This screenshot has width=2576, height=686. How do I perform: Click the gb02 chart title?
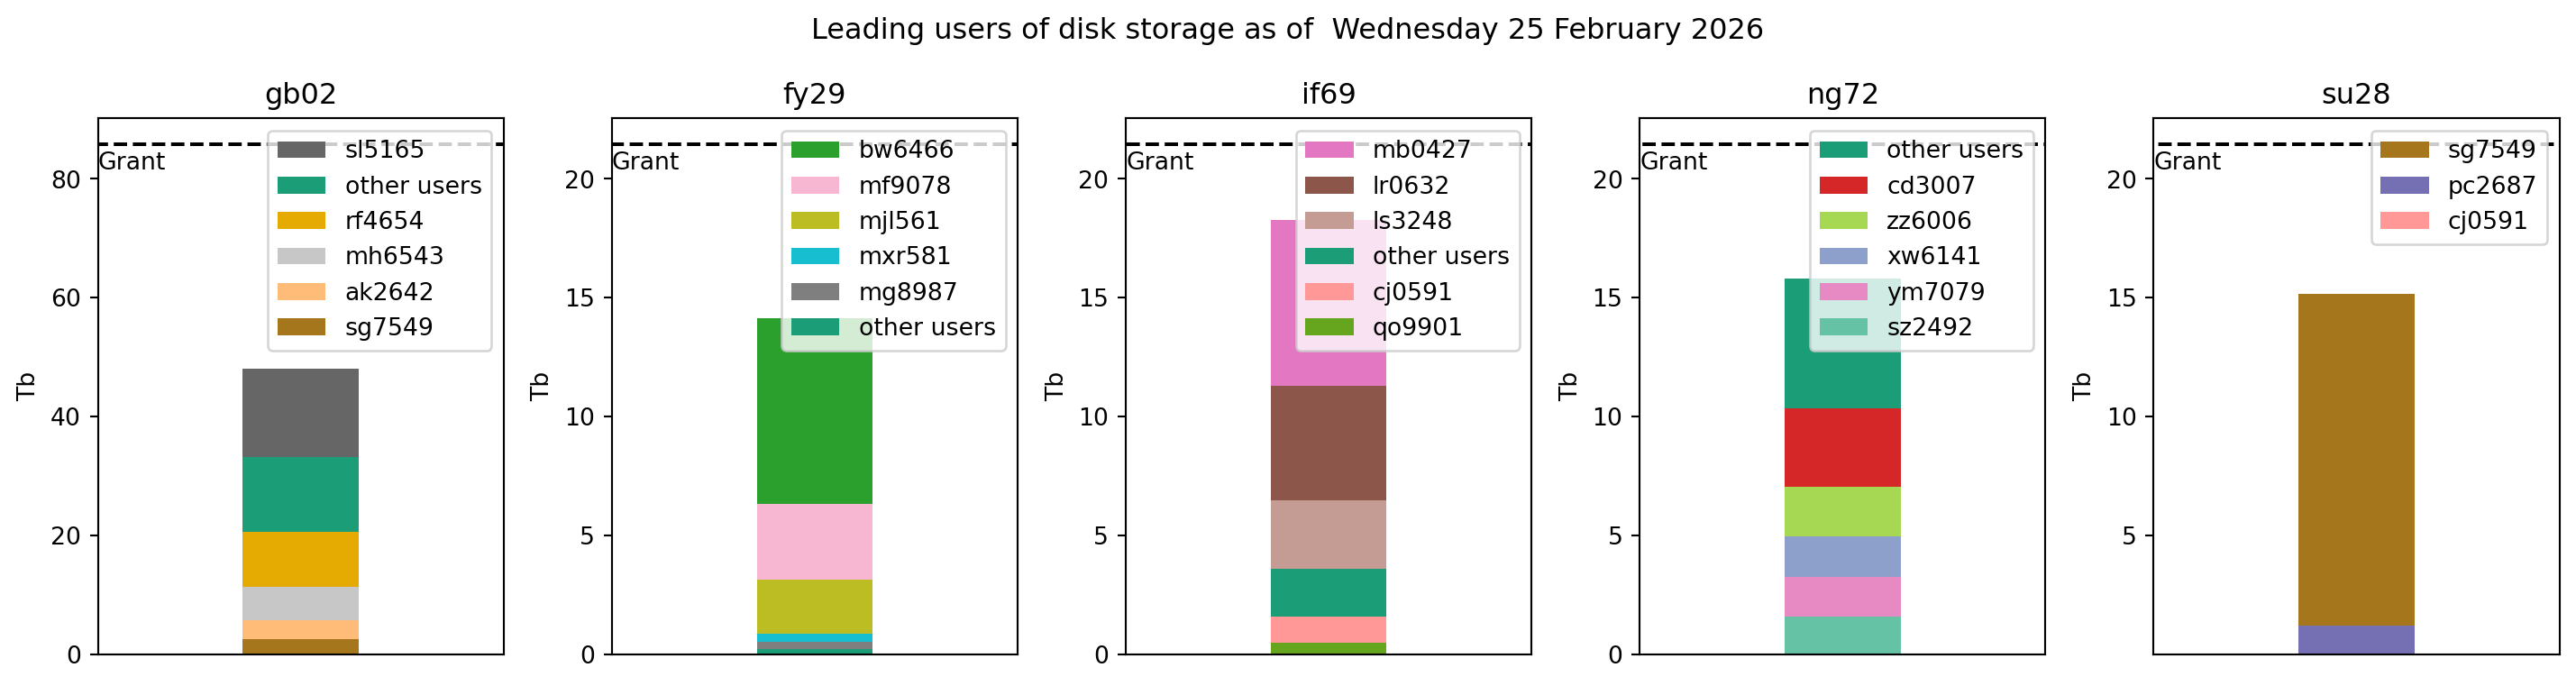click(x=301, y=94)
